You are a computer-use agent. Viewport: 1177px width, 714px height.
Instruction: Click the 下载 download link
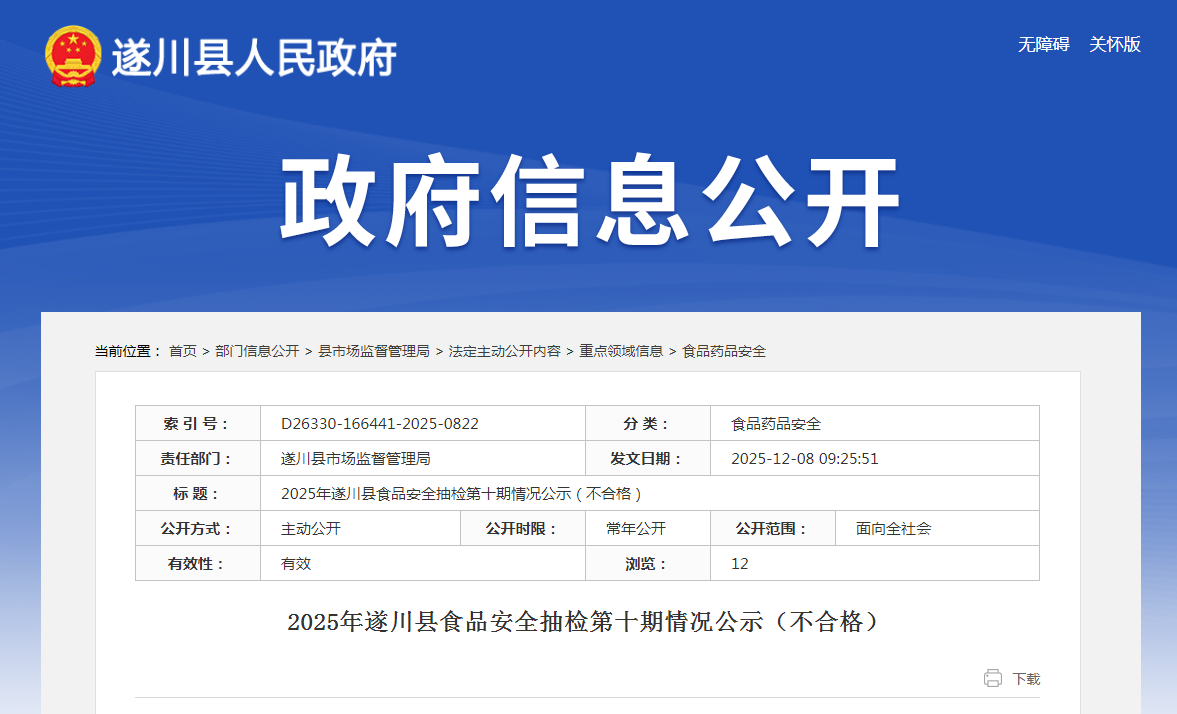coord(1026,679)
